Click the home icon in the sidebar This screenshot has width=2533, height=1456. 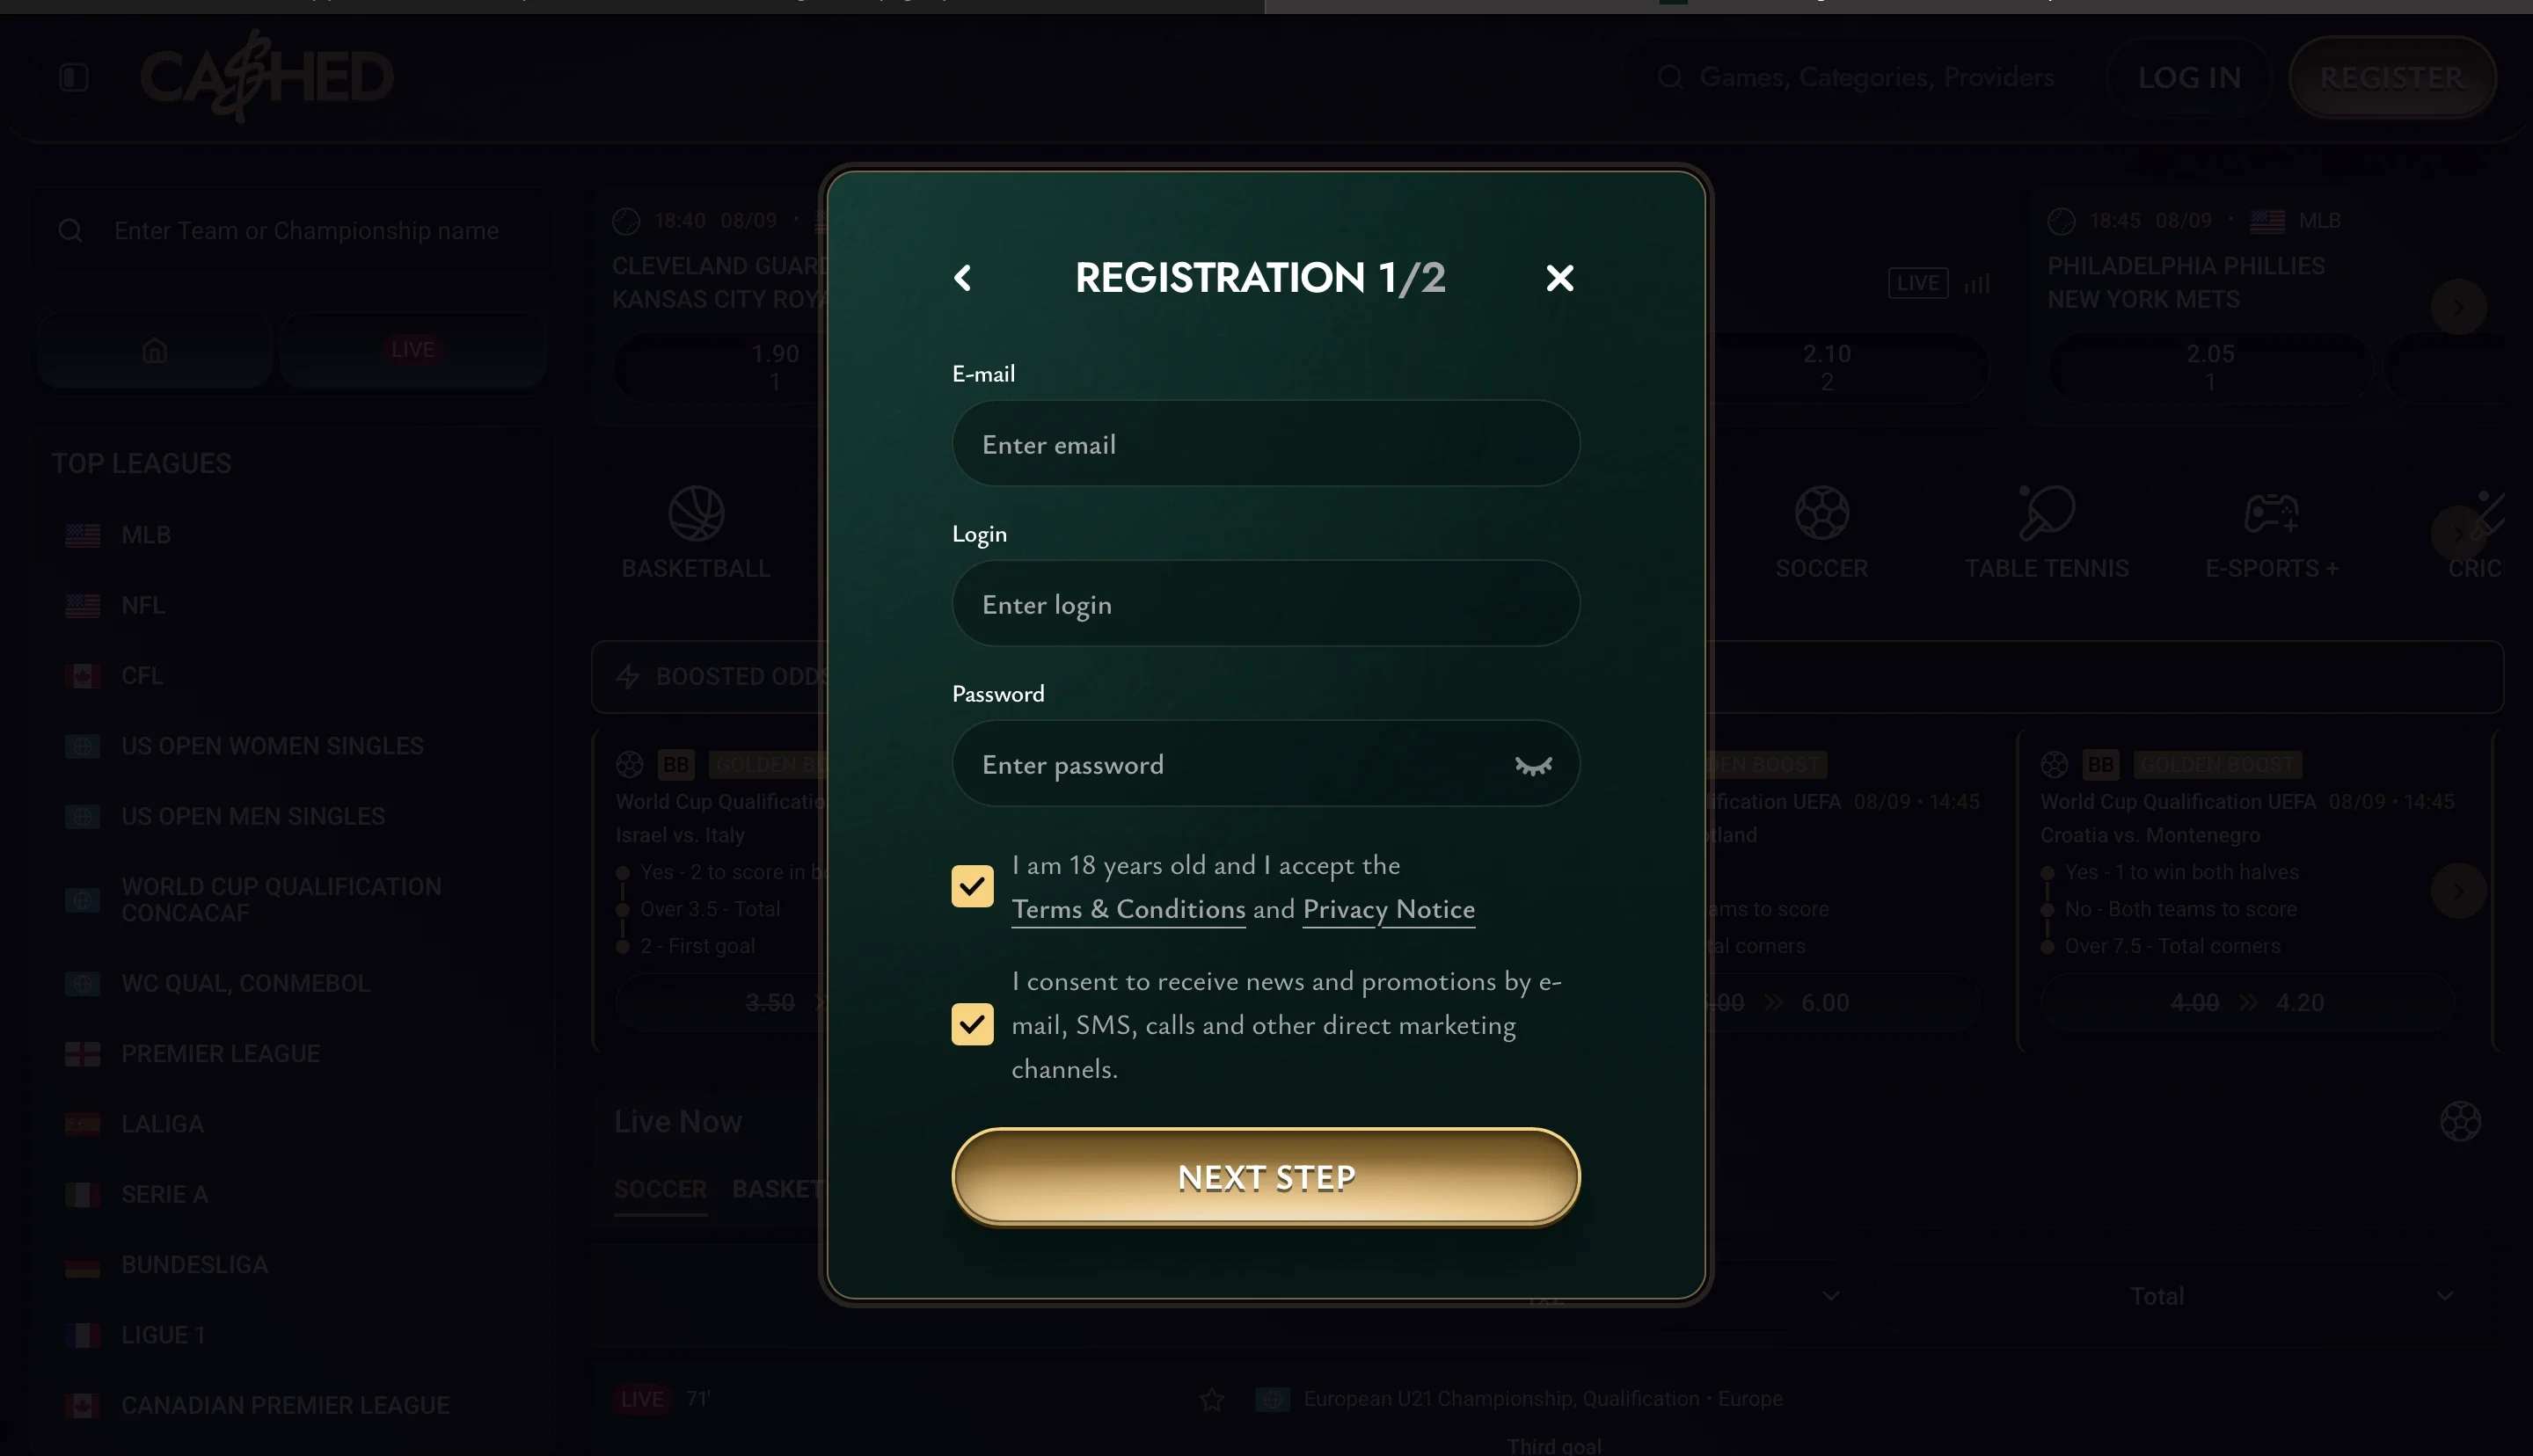[154, 350]
